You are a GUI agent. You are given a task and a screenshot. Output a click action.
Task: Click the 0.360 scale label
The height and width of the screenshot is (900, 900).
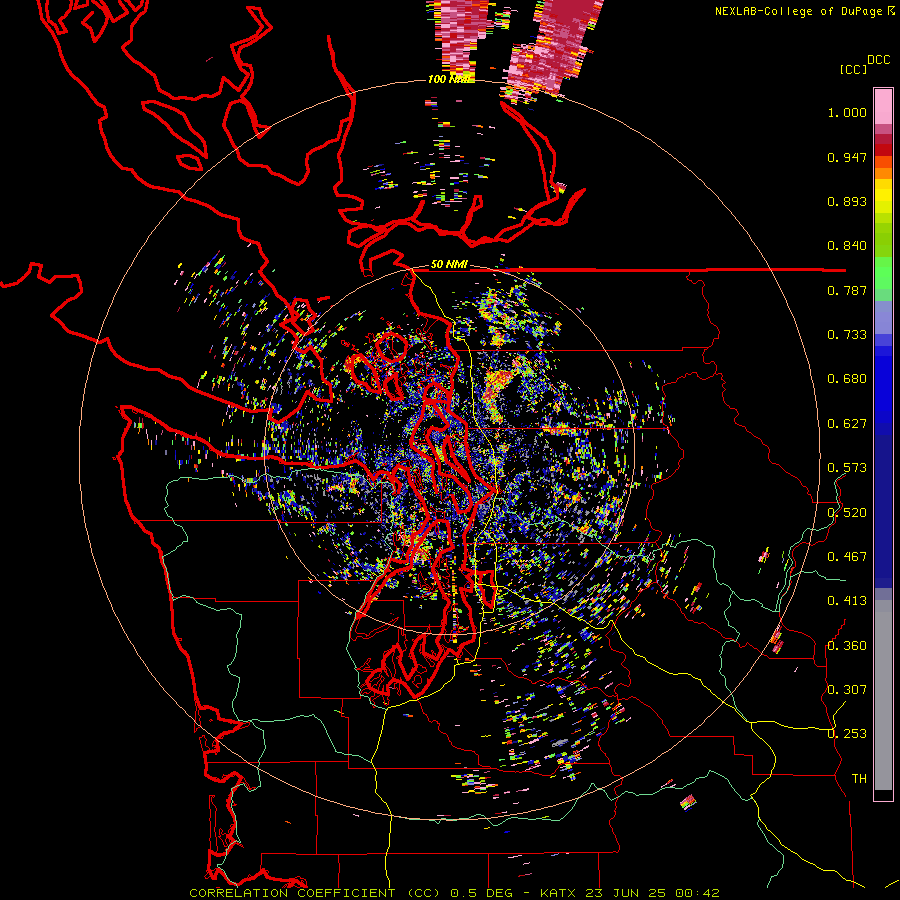coord(847,646)
